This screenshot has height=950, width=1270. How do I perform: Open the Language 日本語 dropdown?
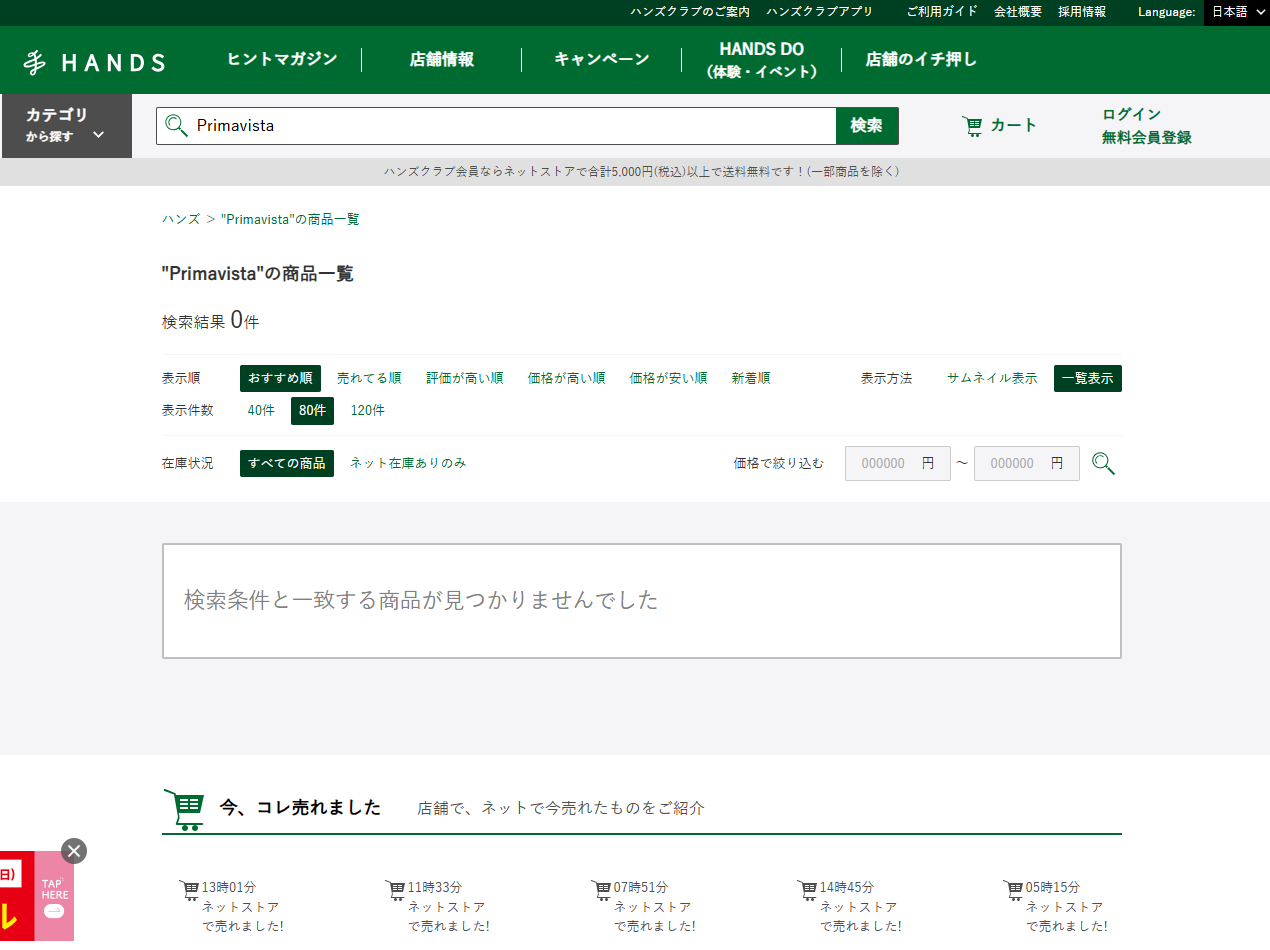click(x=1237, y=12)
